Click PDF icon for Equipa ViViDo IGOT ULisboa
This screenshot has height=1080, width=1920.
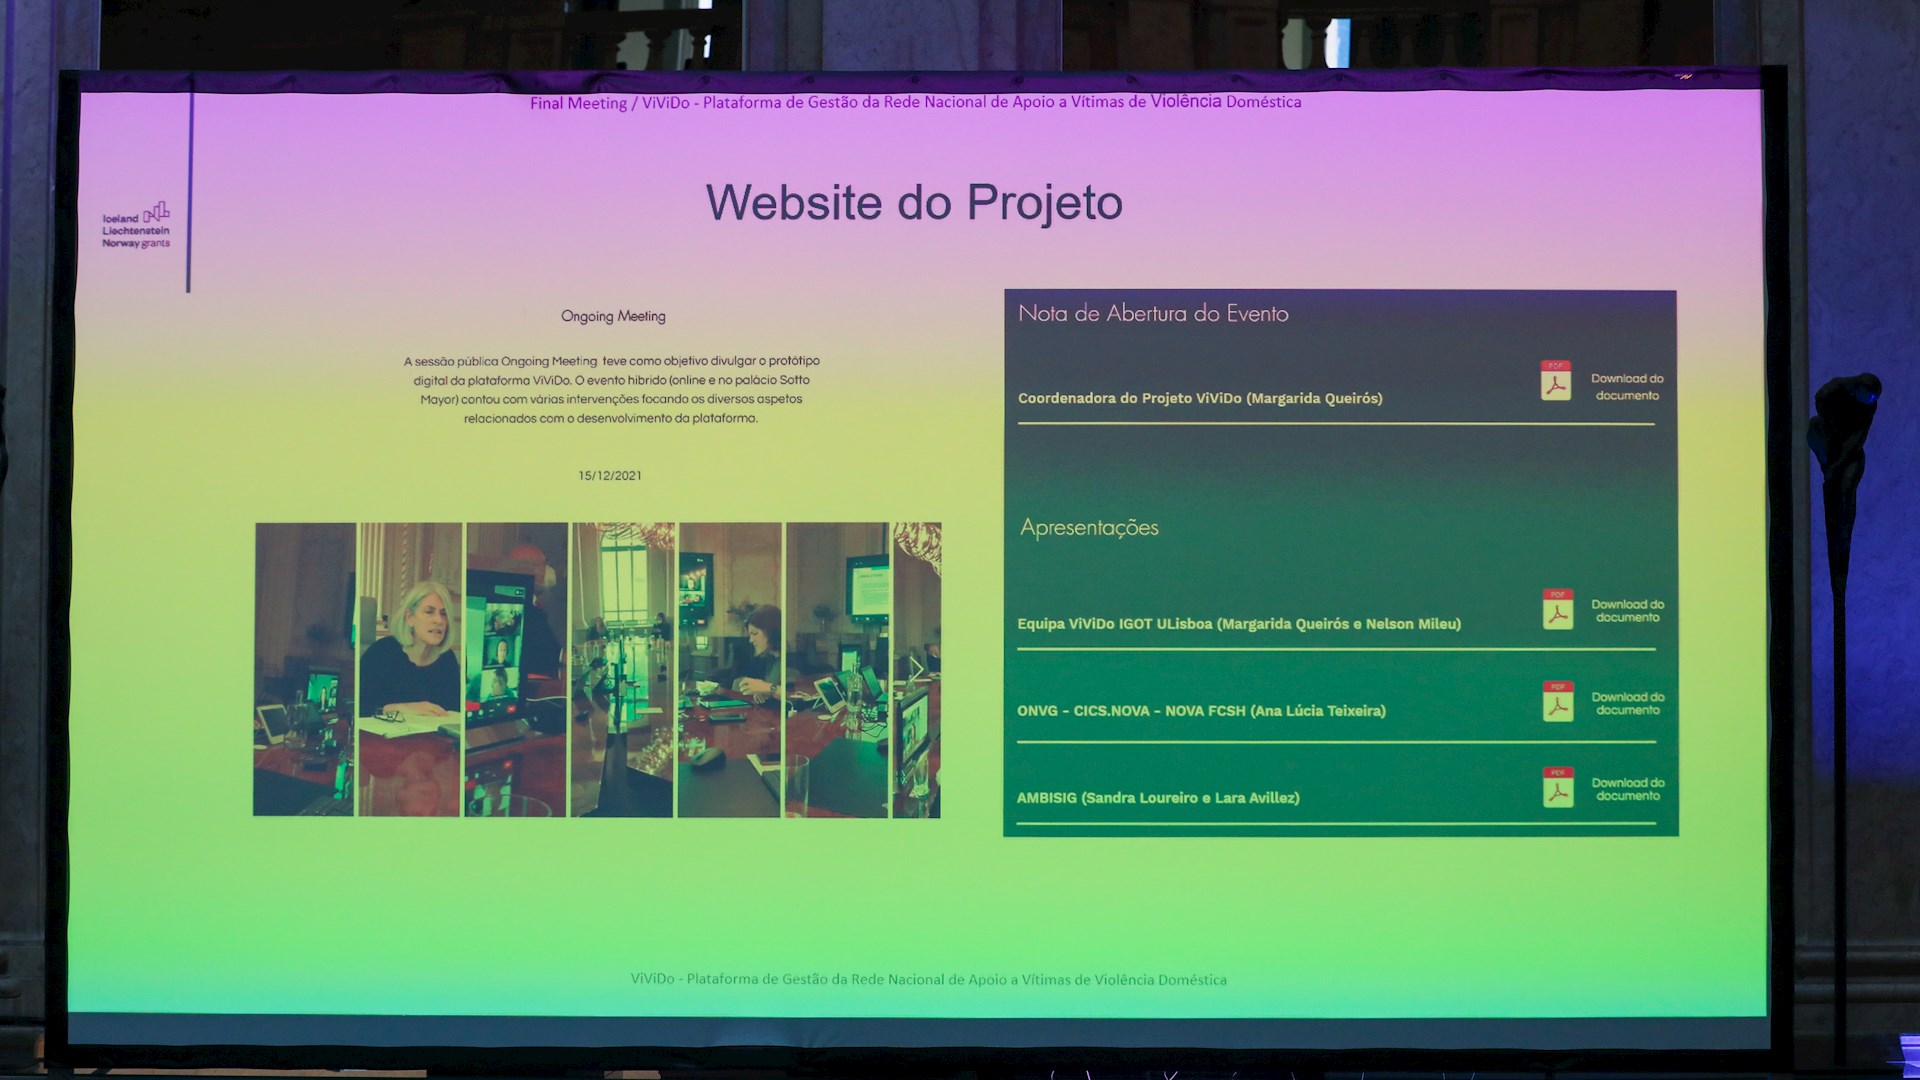point(1557,609)
